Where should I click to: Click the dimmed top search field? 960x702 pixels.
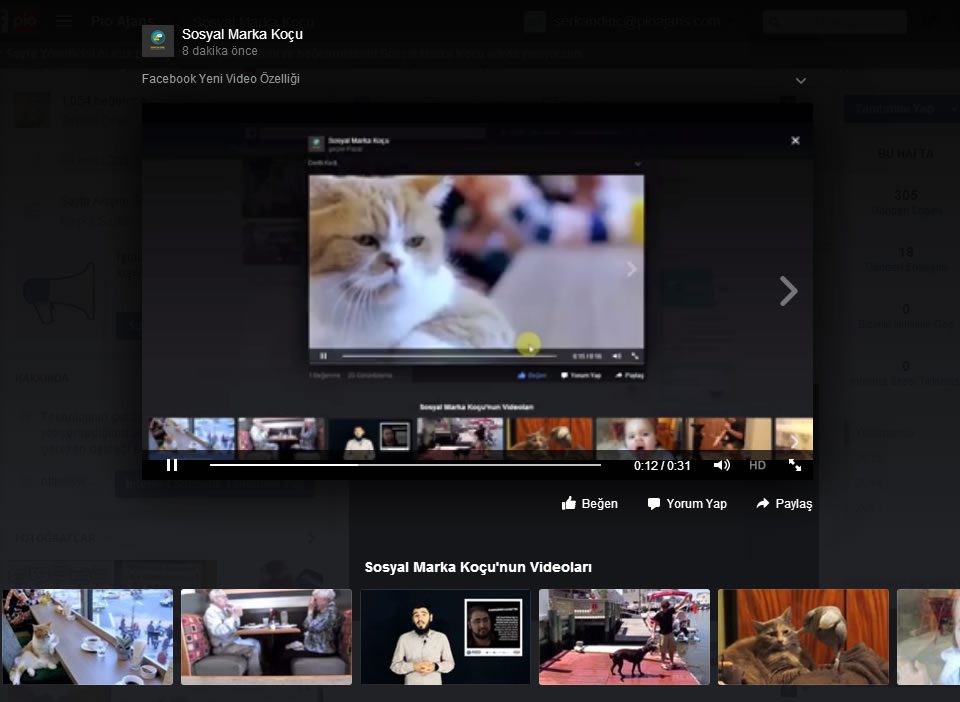(834, 21)
